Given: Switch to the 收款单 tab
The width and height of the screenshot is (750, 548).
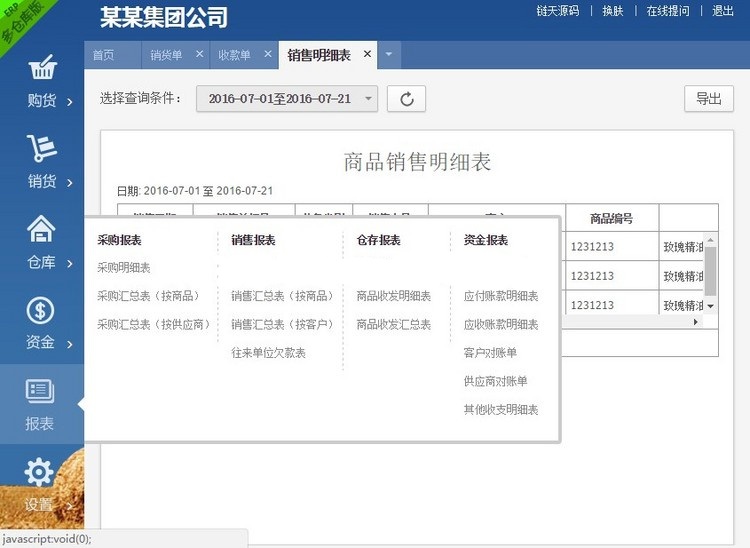Looking at the screenshot, I should pos(234,55).
